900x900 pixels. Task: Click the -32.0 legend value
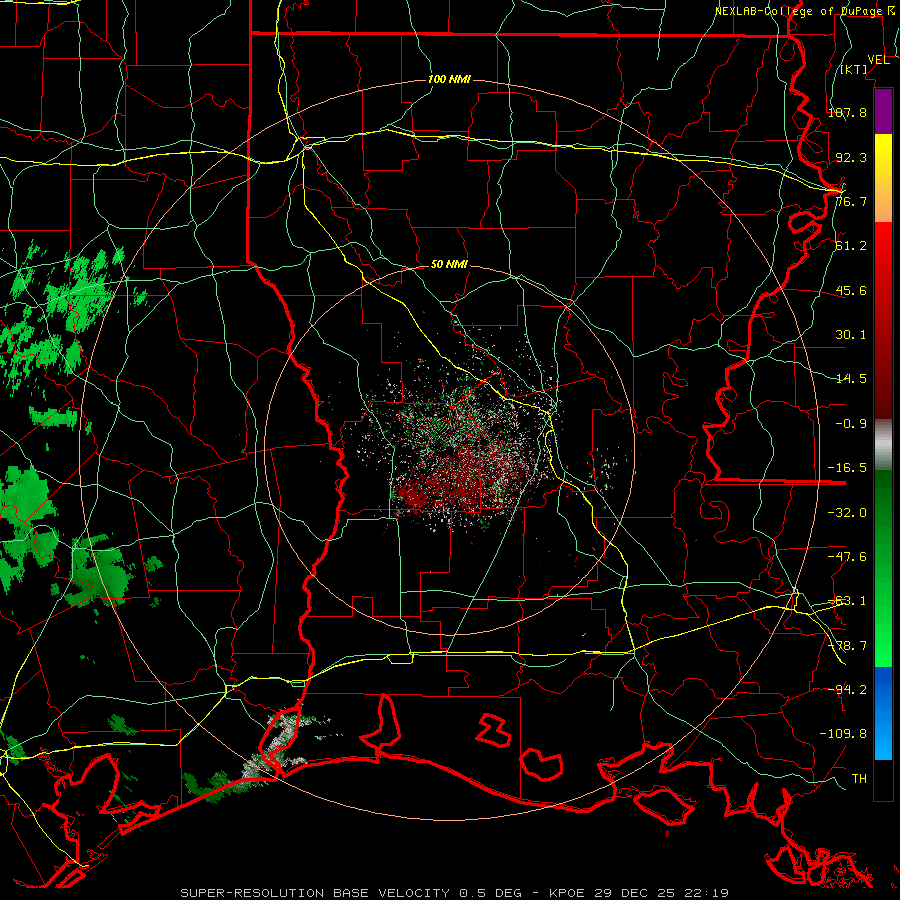click(x=847, y=513)
